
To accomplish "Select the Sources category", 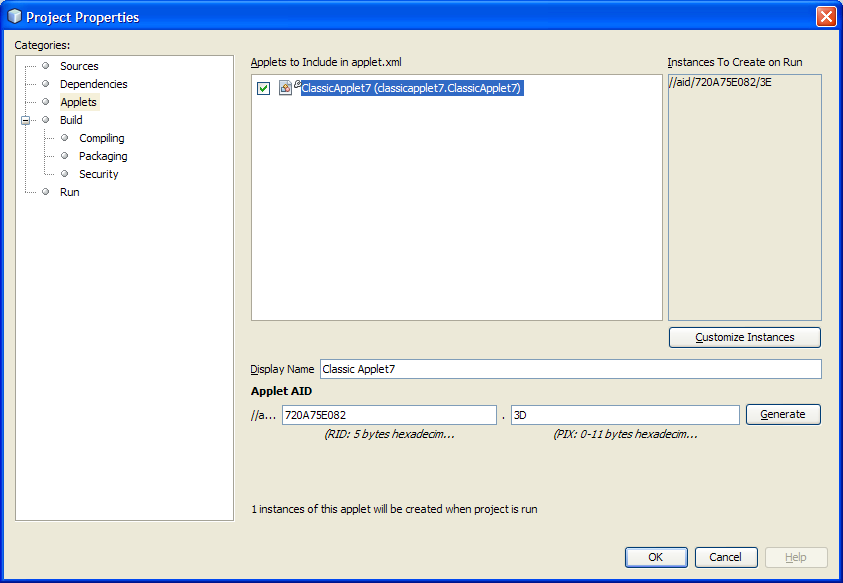I will 79,66.
